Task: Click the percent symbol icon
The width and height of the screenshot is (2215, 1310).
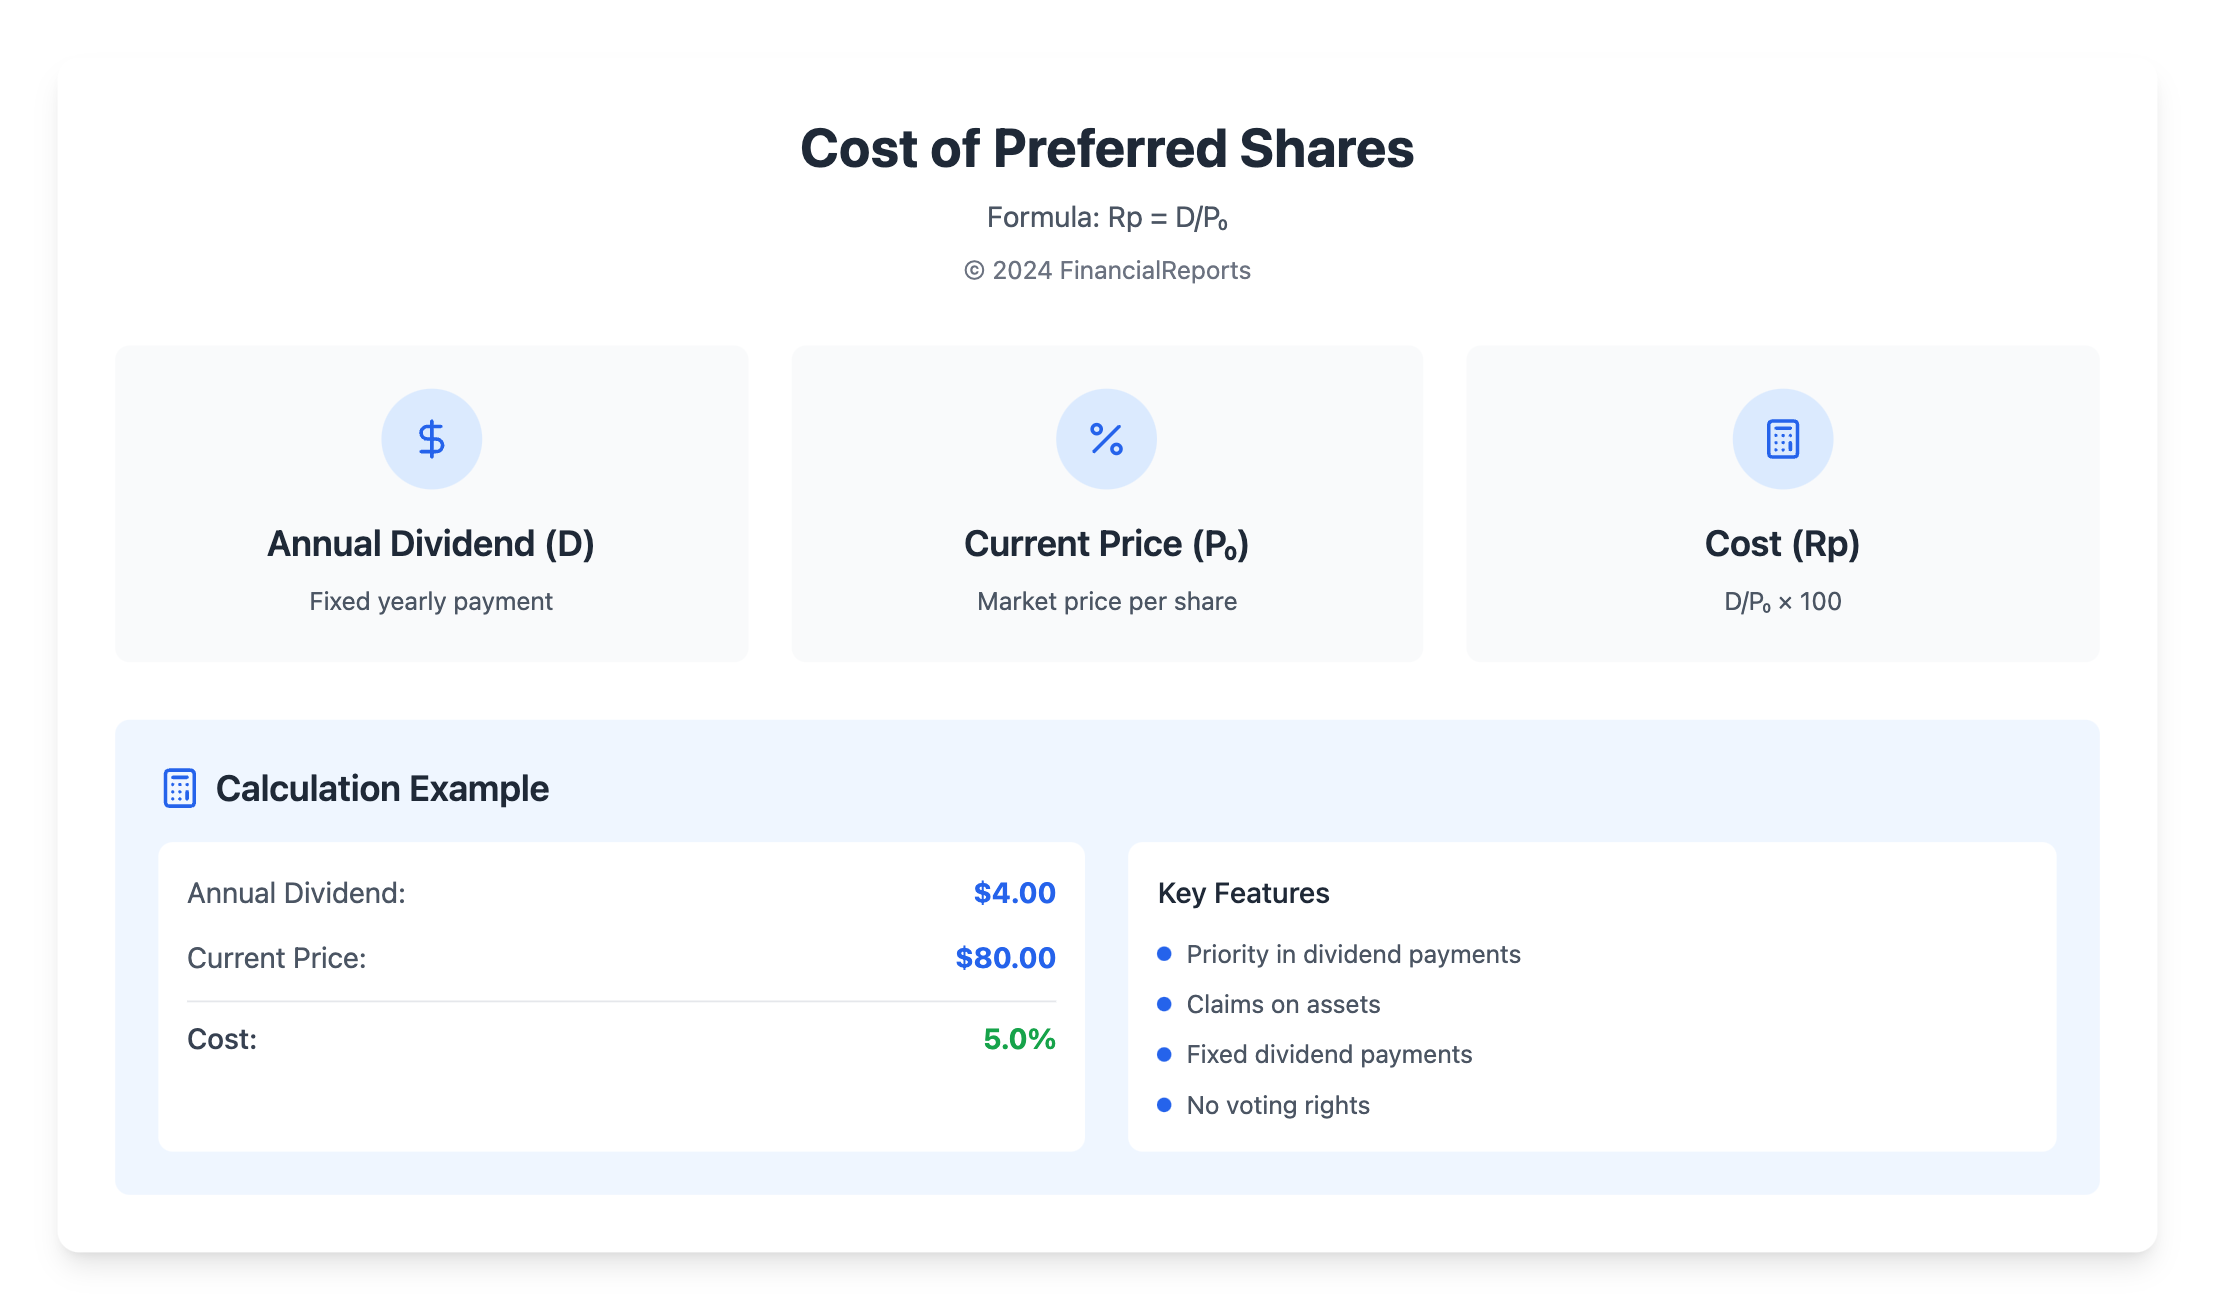Action: click(1106, 439)
